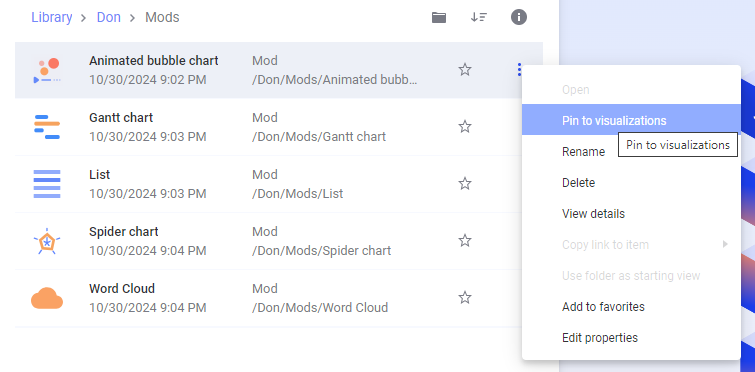Click the info details icon
Screen dimensions: 755x372
(519, 17)
